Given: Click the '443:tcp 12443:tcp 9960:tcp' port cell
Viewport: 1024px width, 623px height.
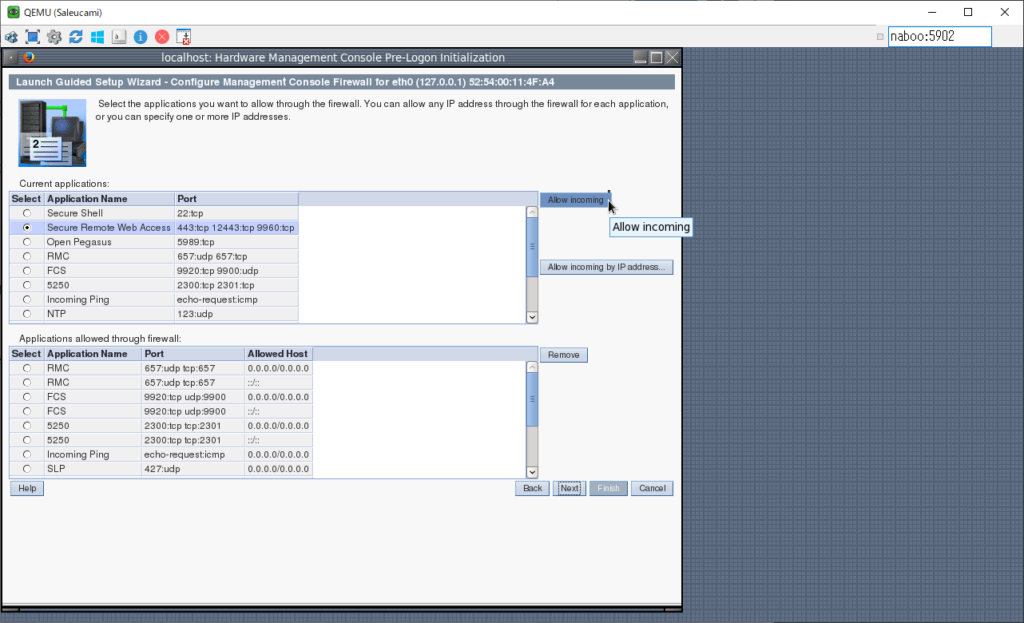Looking at the screenshot, I should [236, 228].
